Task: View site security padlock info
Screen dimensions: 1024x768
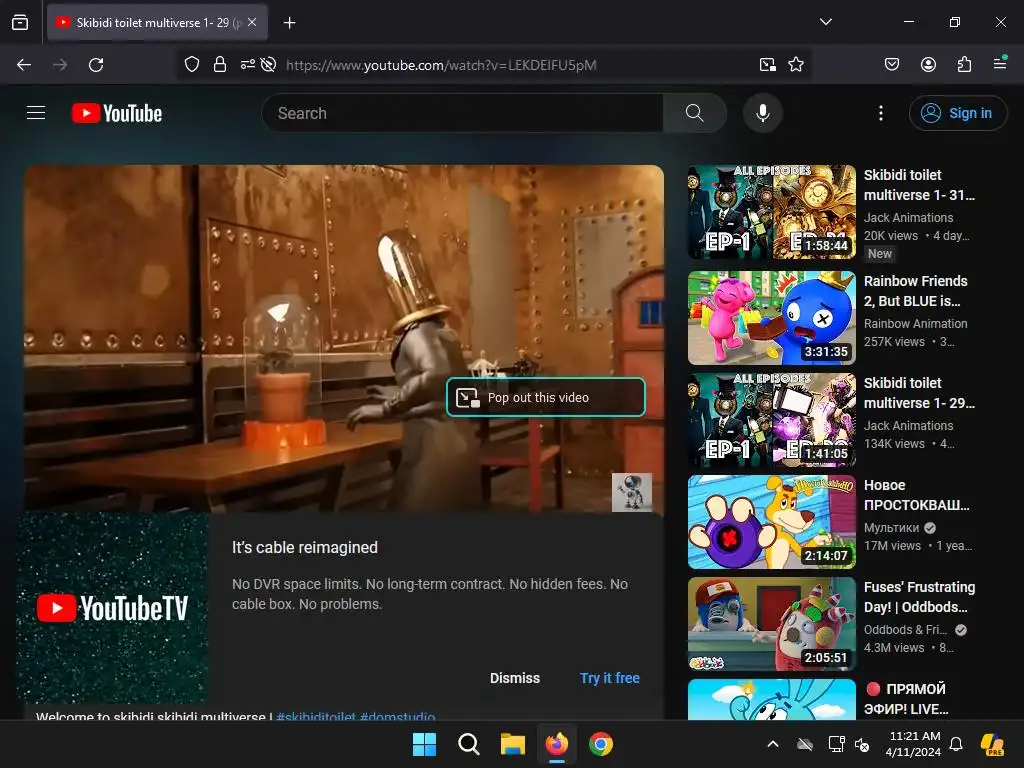Action: click(220, 65)
